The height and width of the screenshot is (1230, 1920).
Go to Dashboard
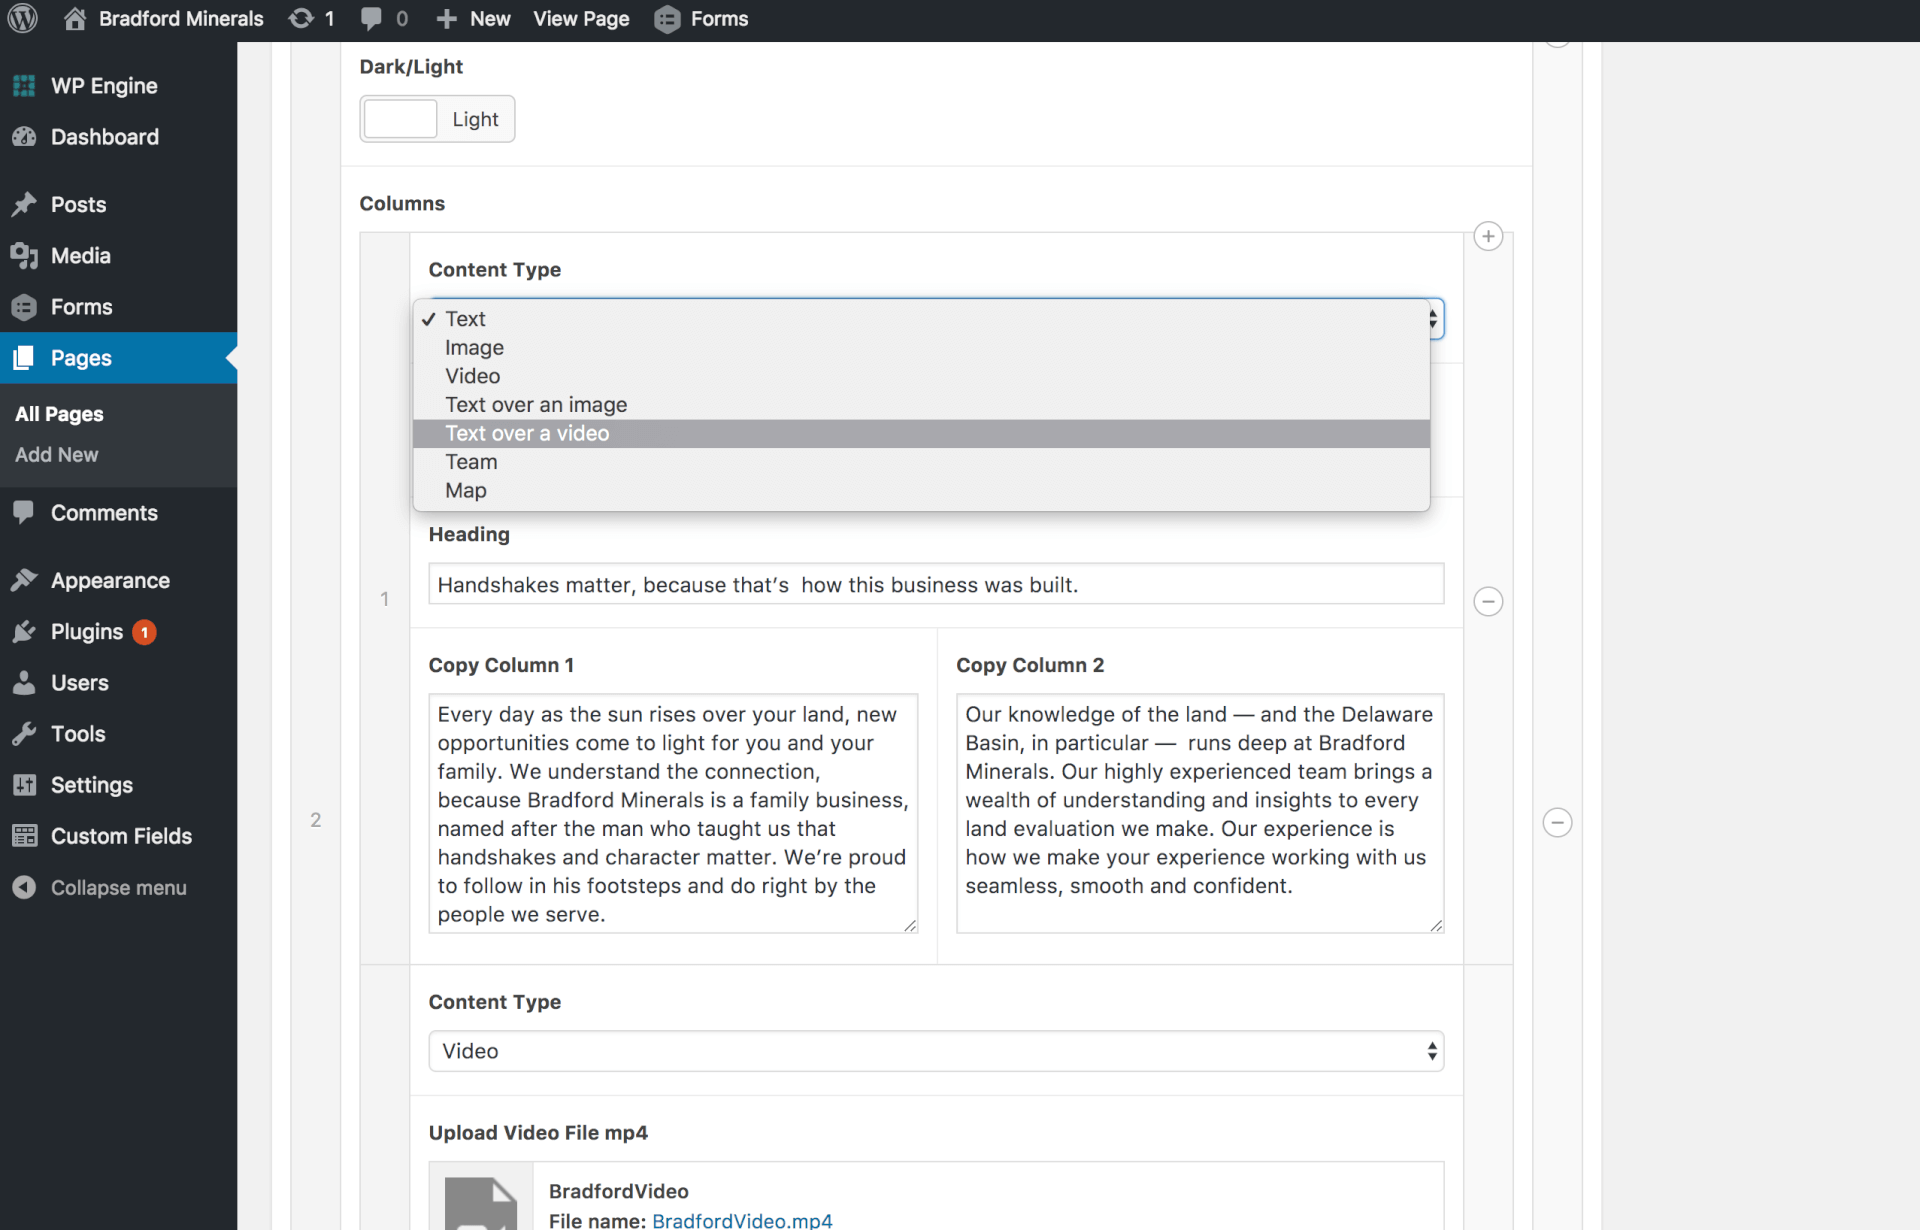point(105,137)
